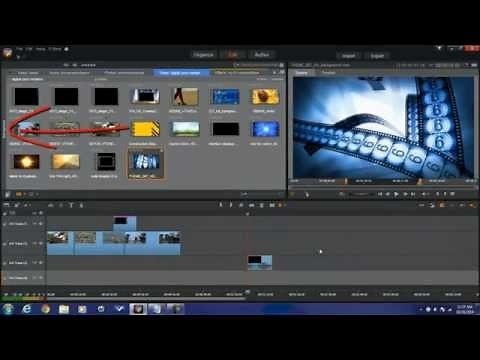Switch to the Edit tab
480x360 pixels.
pos(233,55)
